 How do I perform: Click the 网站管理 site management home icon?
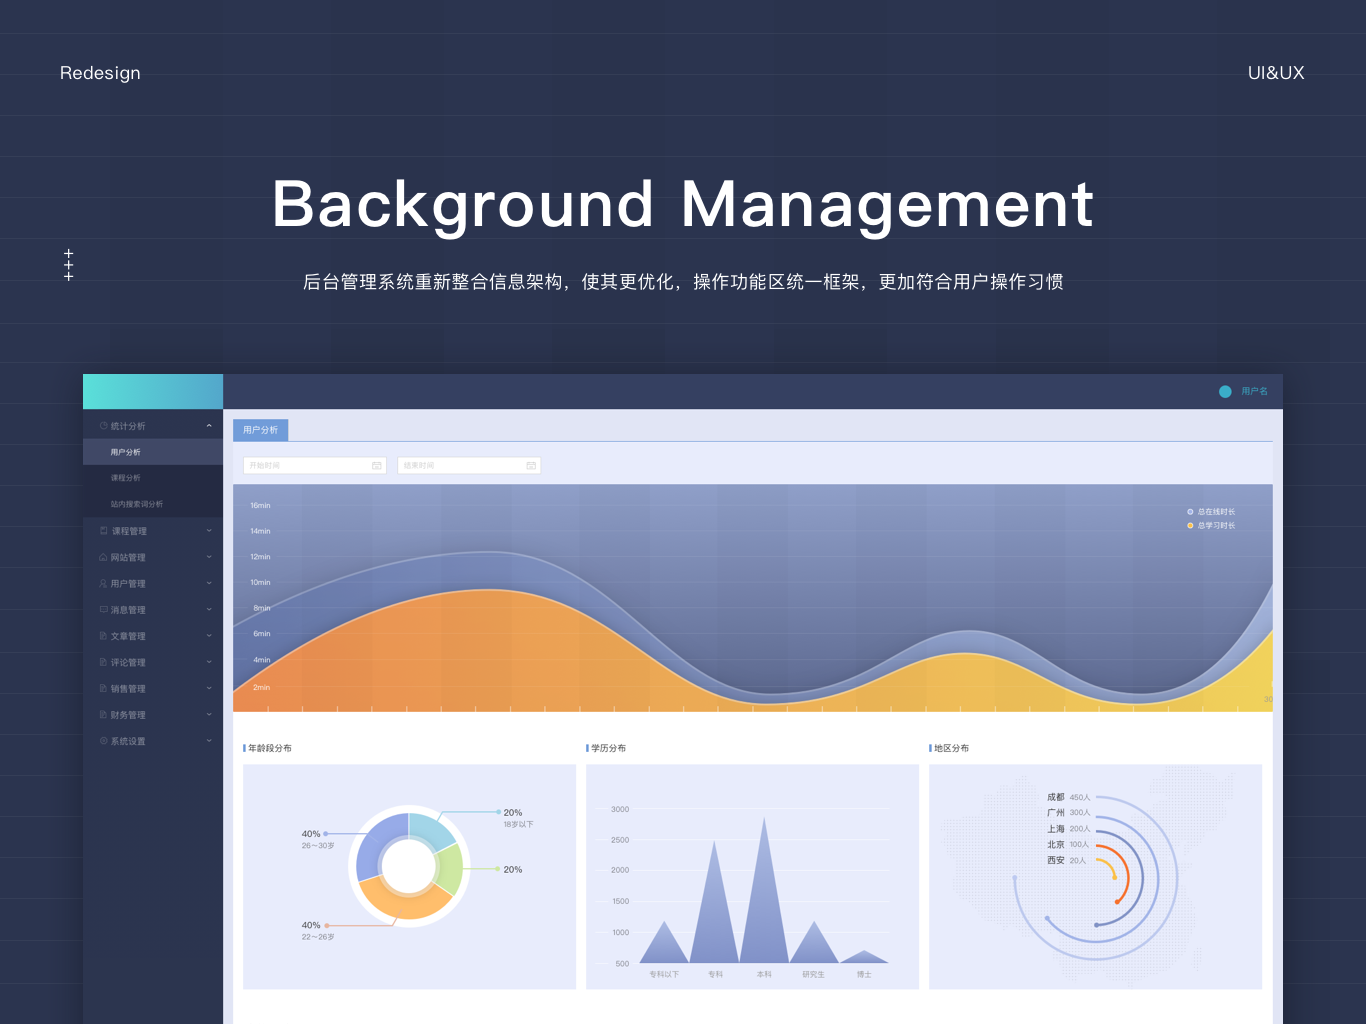tap(102, 557)
